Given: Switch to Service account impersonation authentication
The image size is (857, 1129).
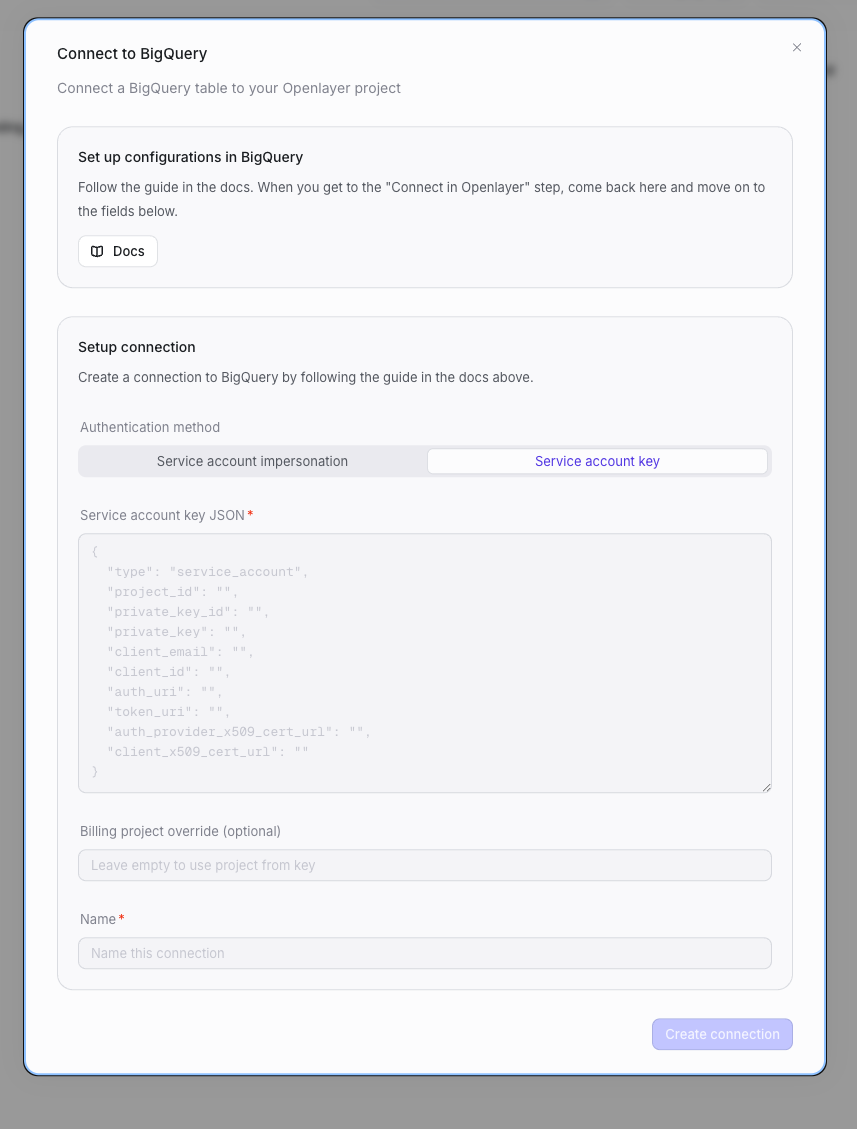Looking at the screenshot, I should coord(252,461).
